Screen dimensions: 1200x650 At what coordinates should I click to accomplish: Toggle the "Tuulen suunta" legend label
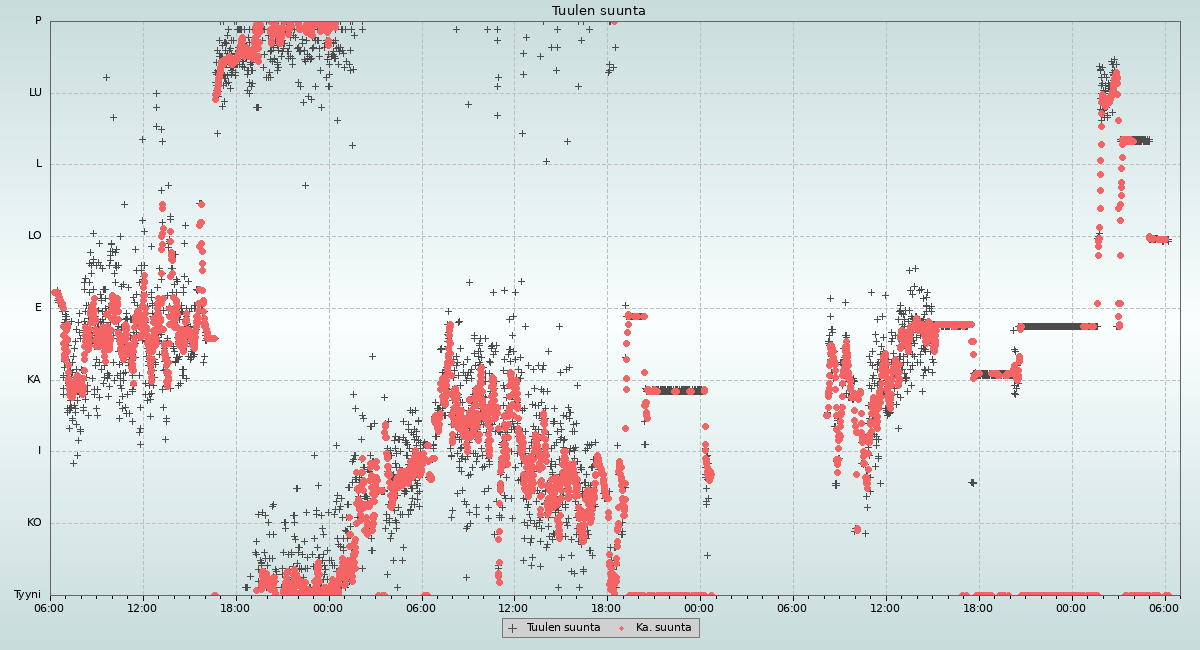click(x=563, y=628)
